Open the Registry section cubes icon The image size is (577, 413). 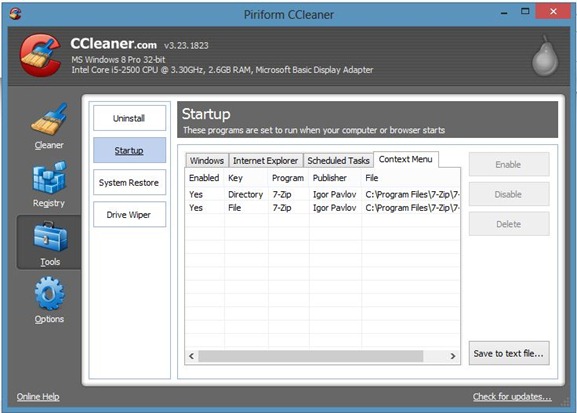[x=50, y=177]
